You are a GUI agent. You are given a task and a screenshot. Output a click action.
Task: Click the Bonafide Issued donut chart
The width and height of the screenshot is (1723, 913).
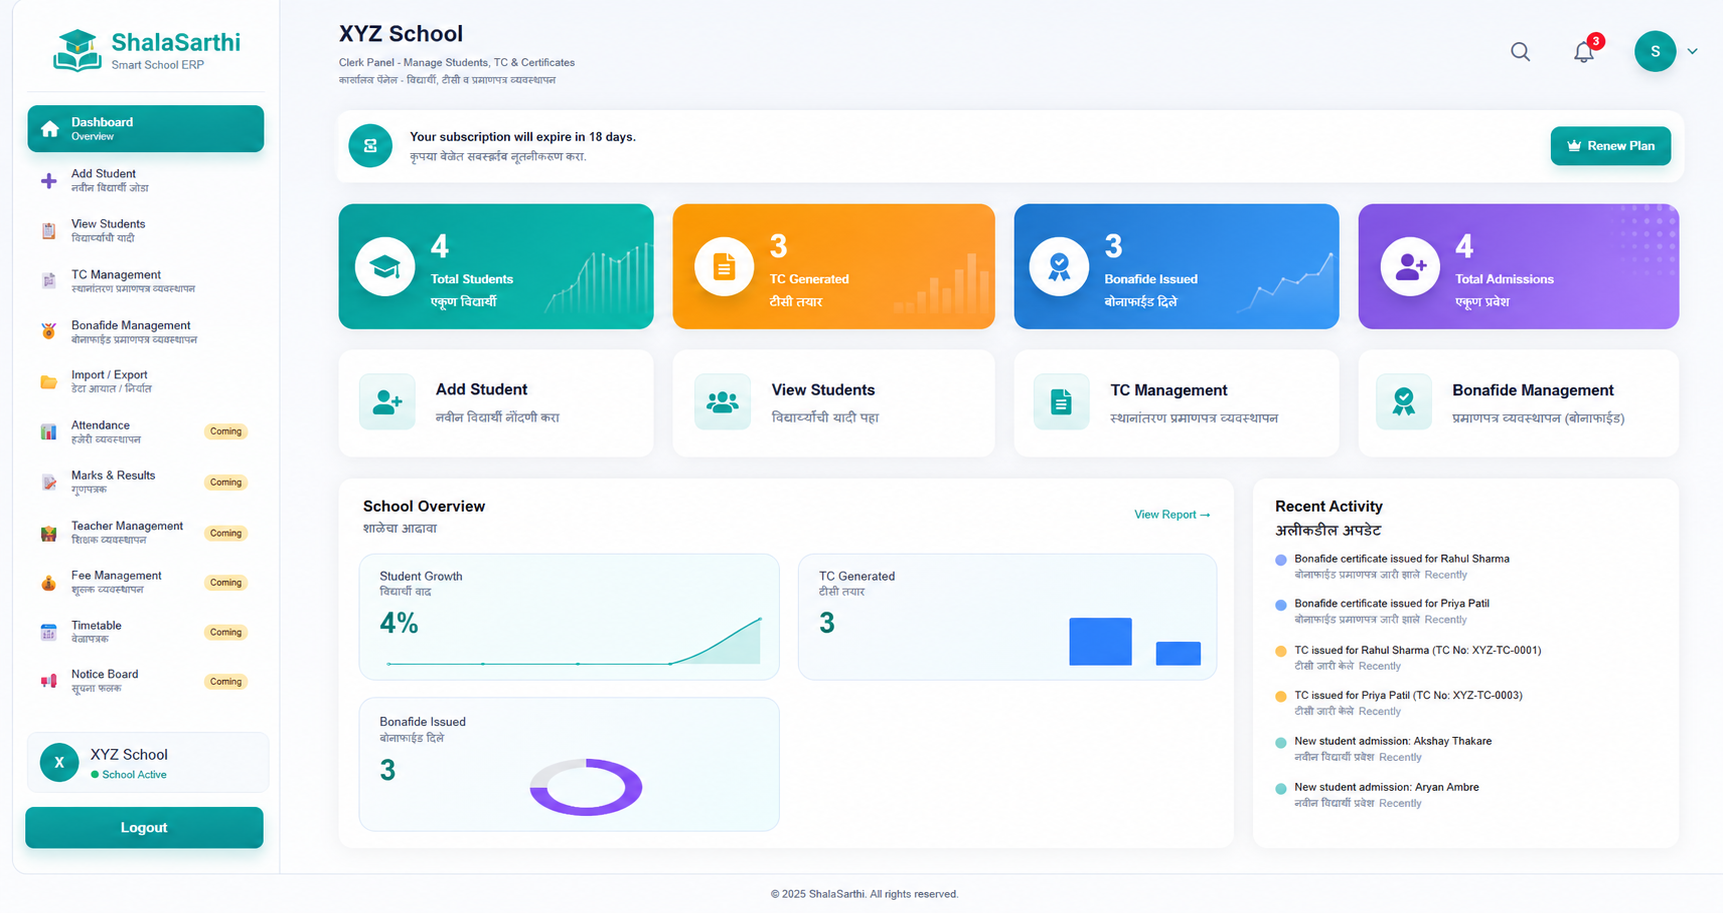click(x=586, y=787)
